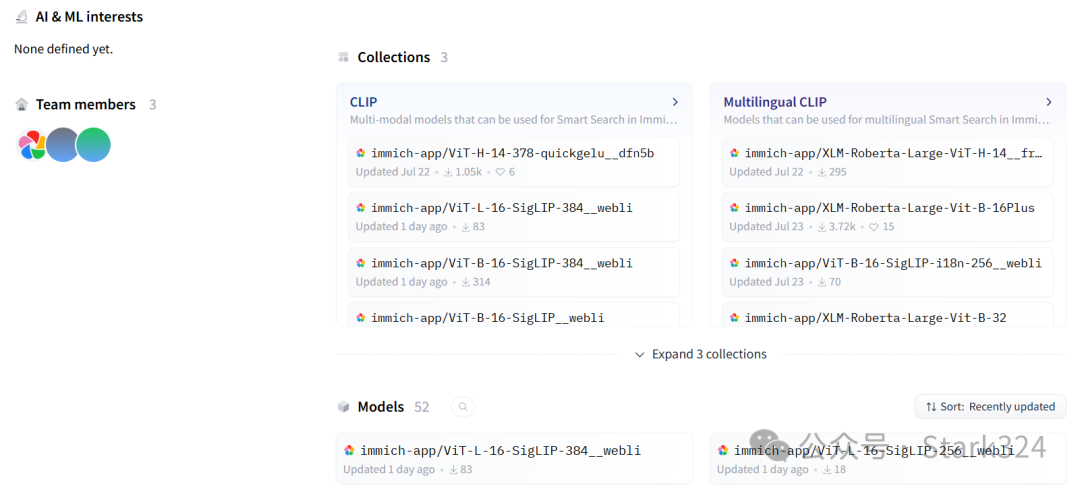Click the Models section cube icon

click(343, 407)
